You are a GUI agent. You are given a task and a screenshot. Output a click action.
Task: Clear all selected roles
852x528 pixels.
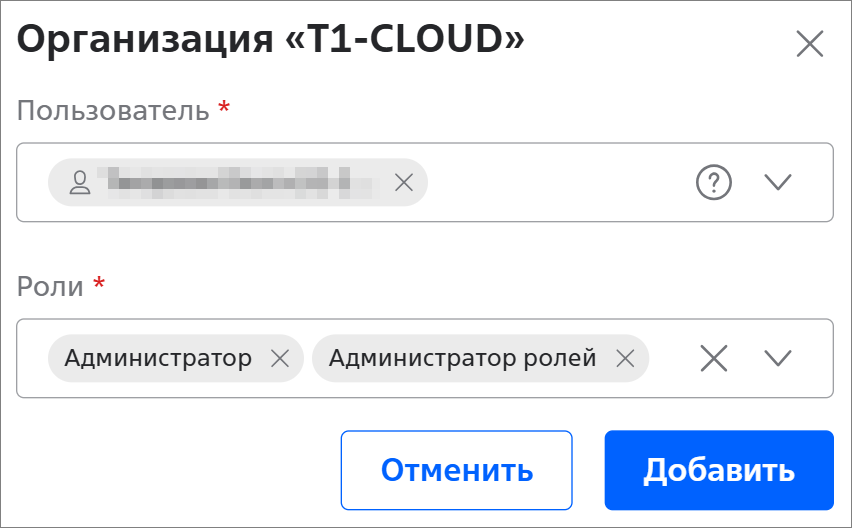tap(713, 358)
